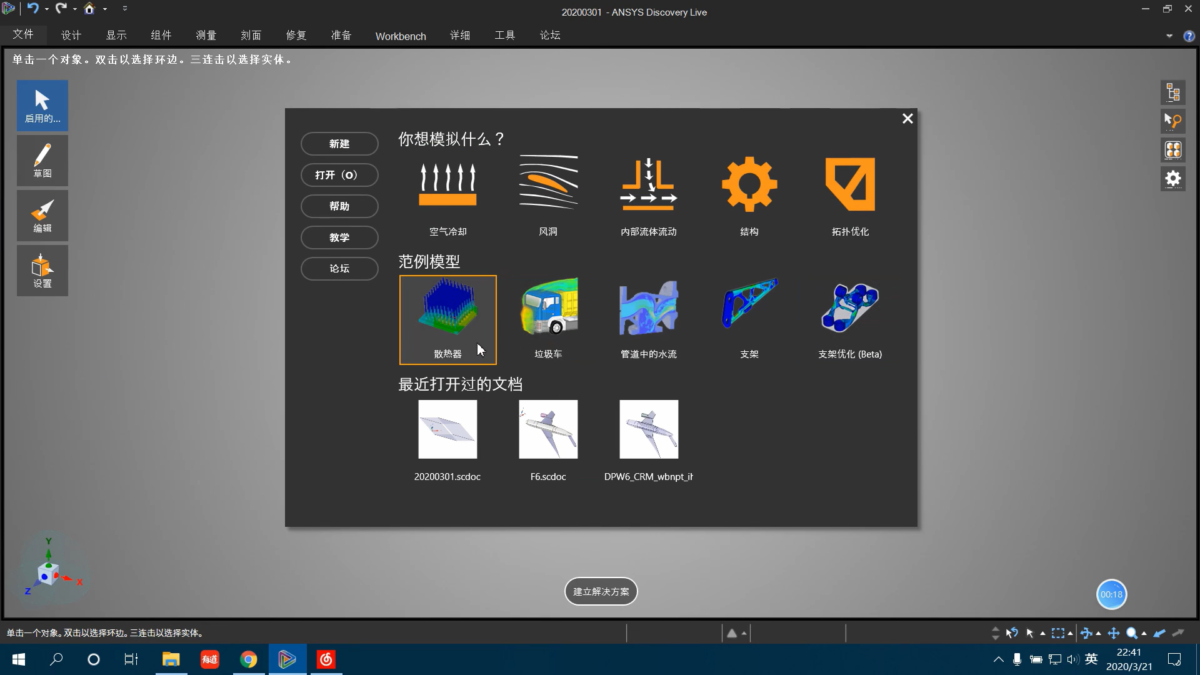This screenshot has width=1200, height=675.
Task: Switch to the 测量 measure tab
Action: point(206,35)
